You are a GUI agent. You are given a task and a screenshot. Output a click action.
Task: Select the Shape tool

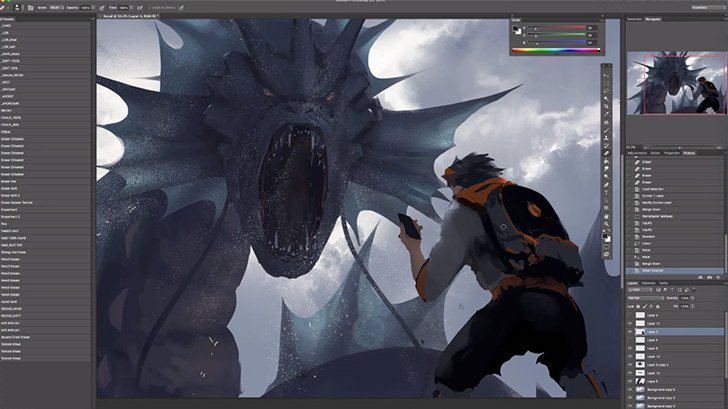pyautogui.click(x=606, y=208)
